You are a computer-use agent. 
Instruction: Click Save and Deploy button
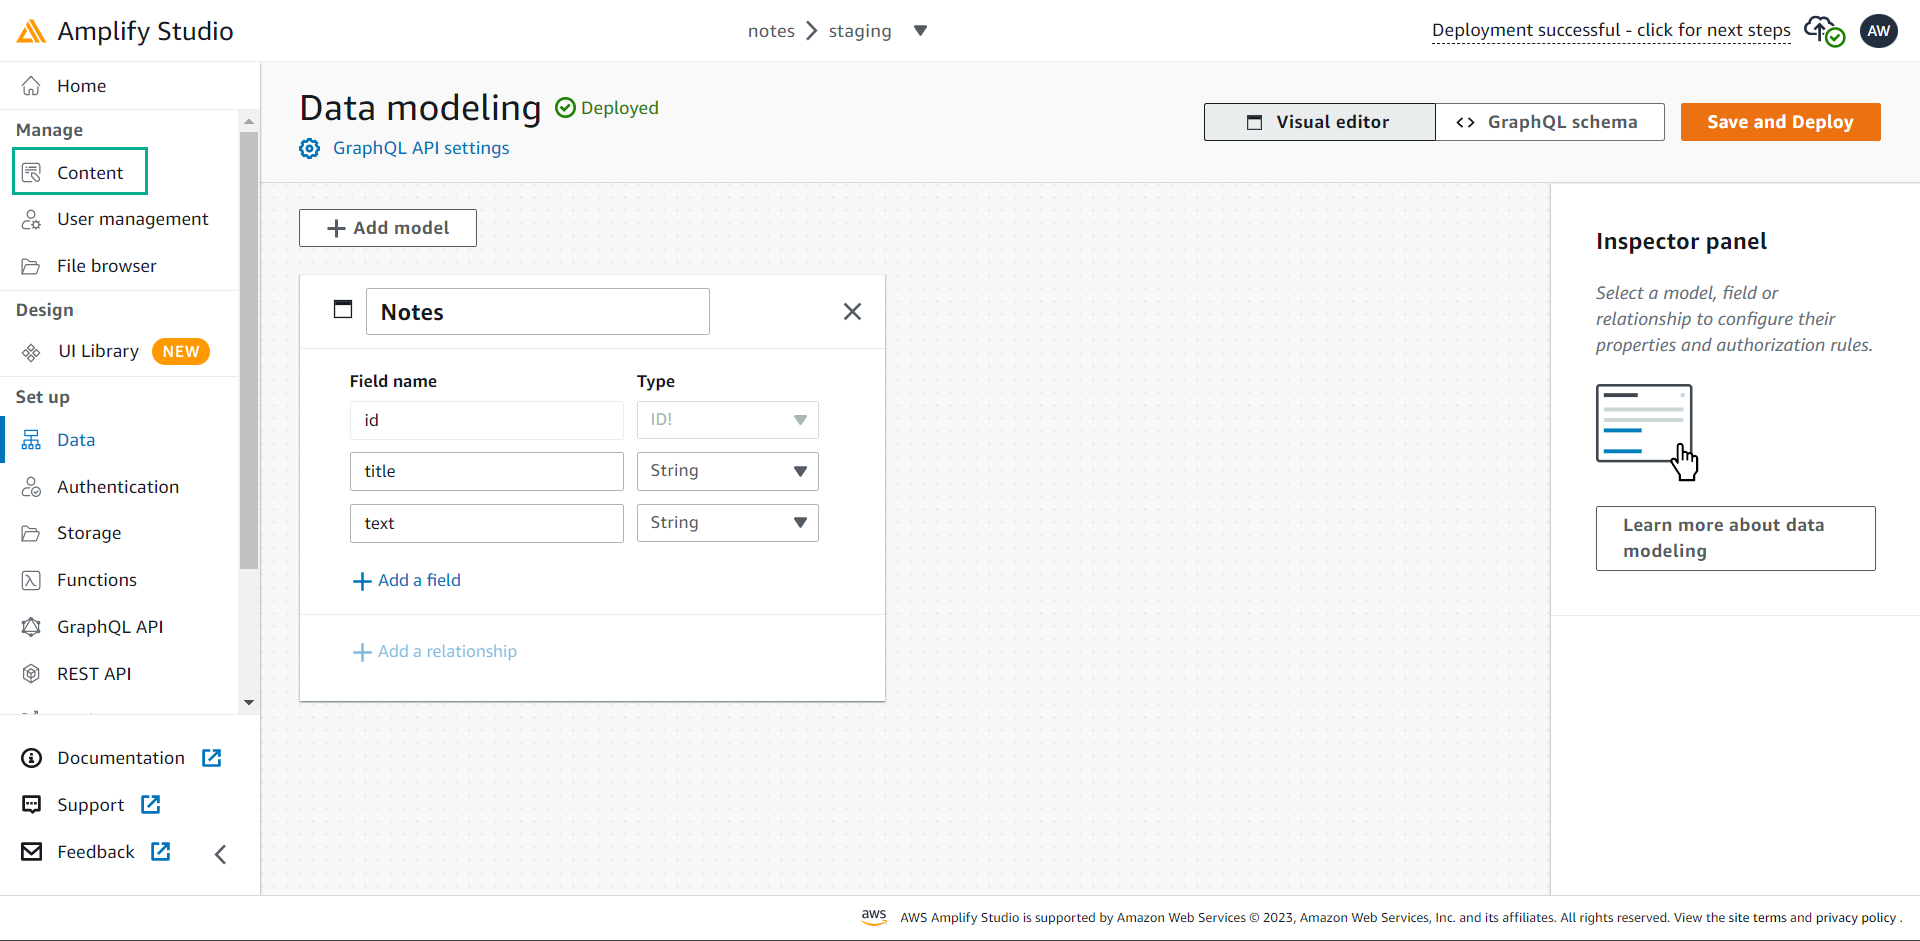point(1780,122)
